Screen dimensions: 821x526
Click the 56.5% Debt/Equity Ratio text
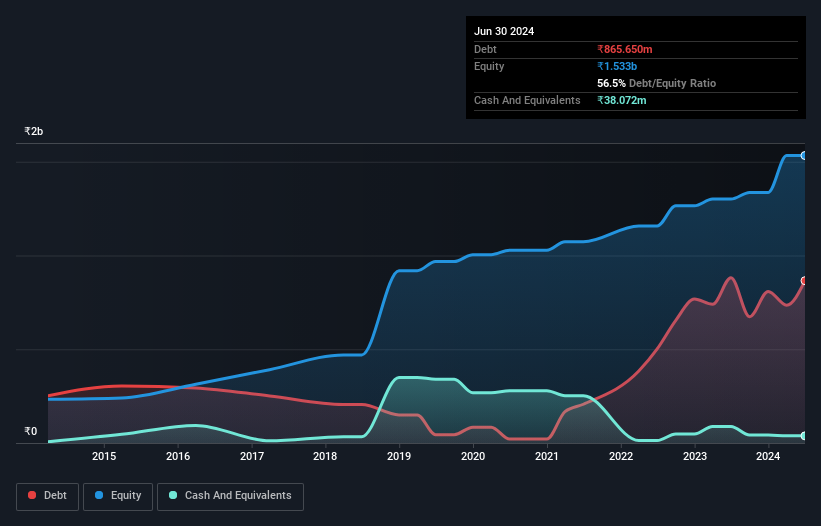(x=657, y=83)
